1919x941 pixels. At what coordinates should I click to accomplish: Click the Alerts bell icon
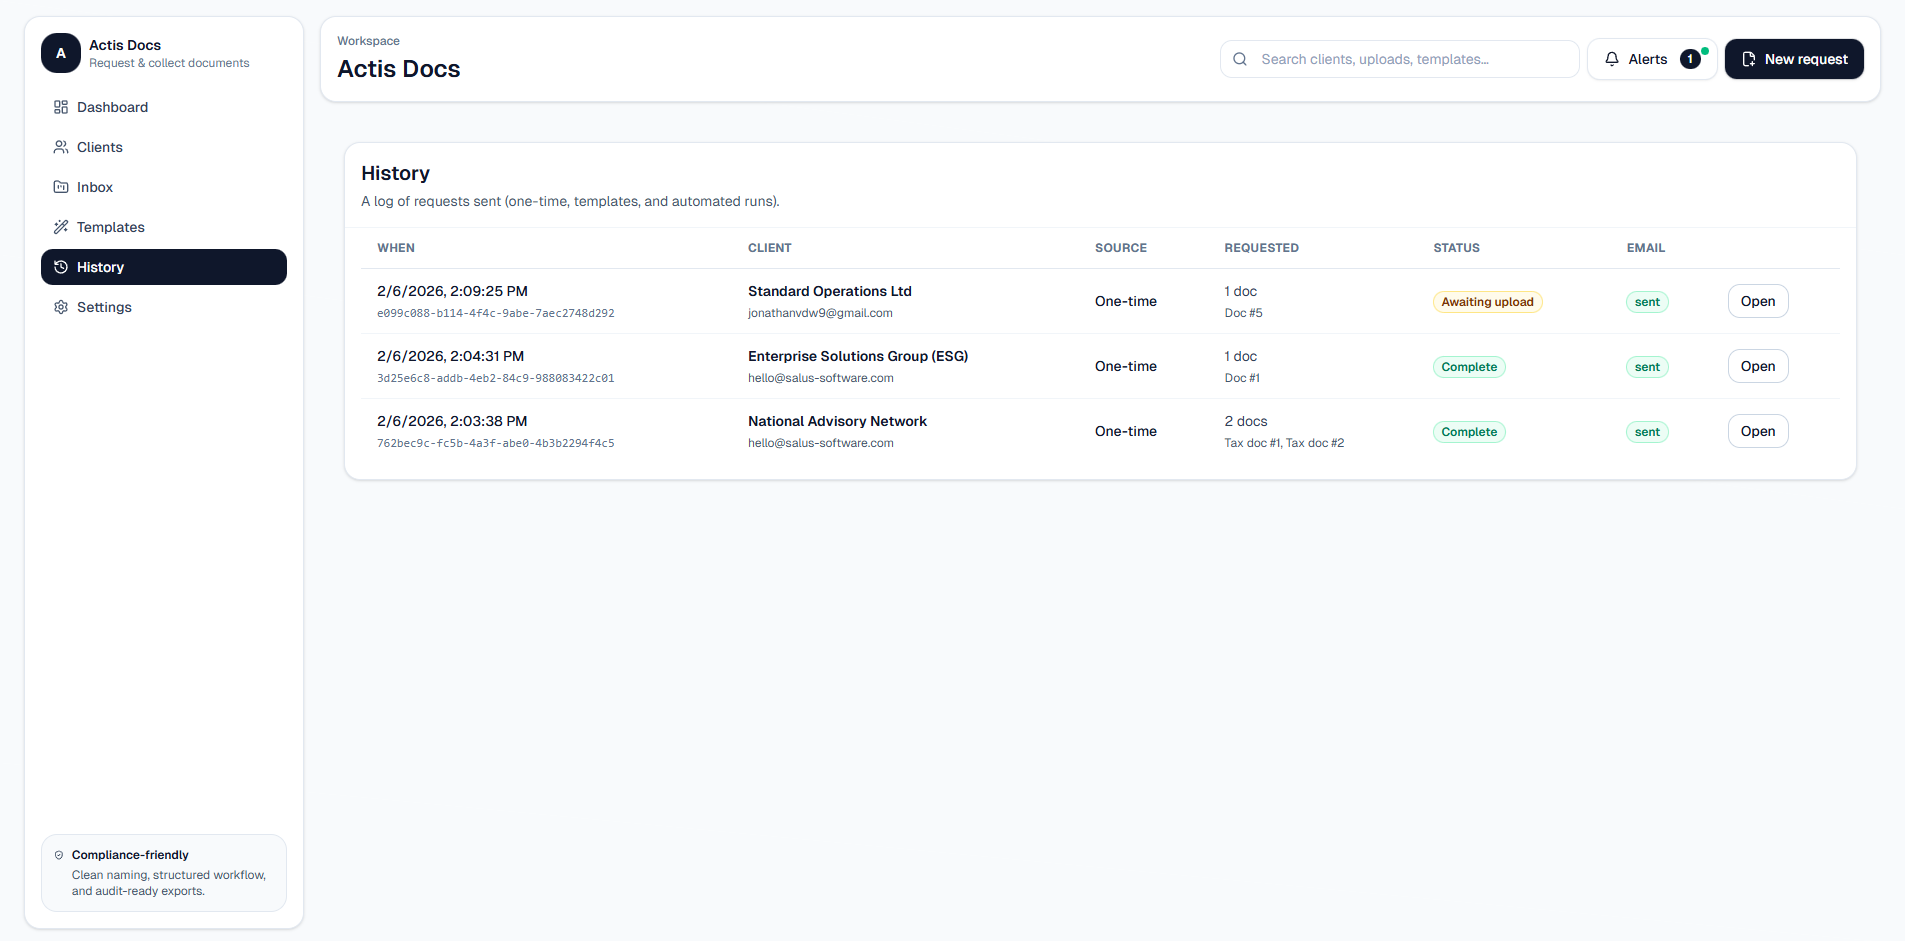pyautogui.click(x=1610, y=58)
